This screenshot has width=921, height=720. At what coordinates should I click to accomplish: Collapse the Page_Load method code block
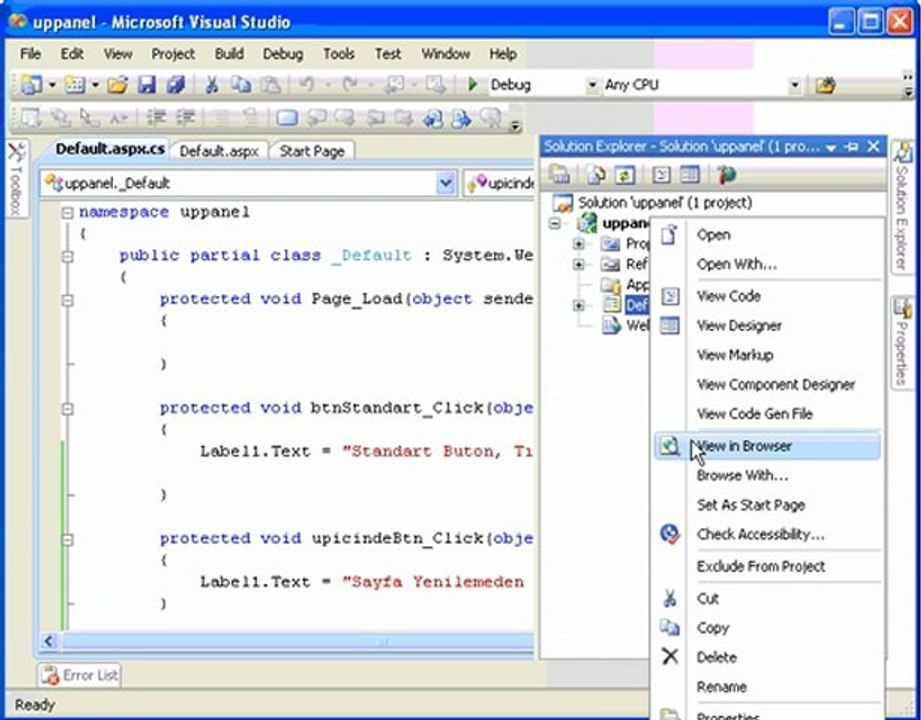coord(68,300)
